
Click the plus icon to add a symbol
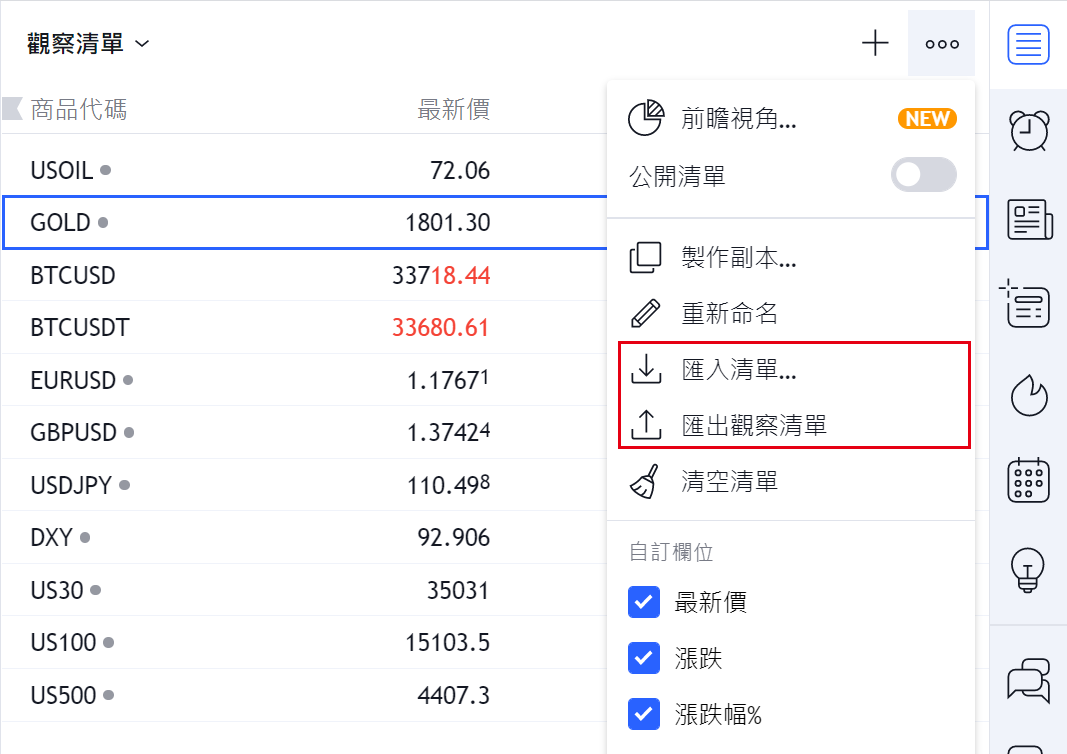pyautogui.click(x=874, y=44)
